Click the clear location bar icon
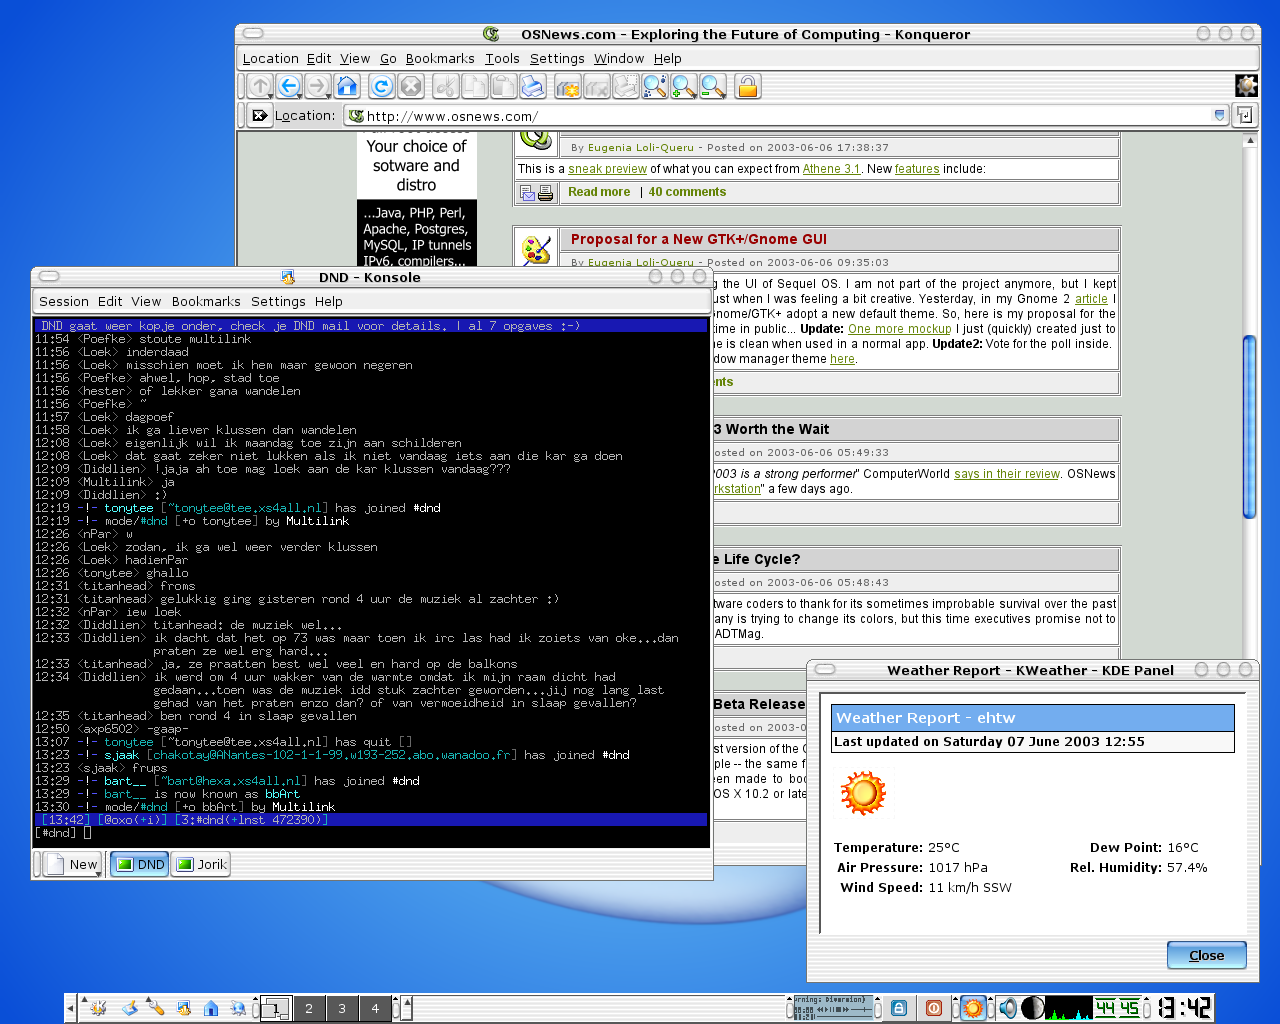This screenshot has height=1024, width=1280. pos(259,116)
